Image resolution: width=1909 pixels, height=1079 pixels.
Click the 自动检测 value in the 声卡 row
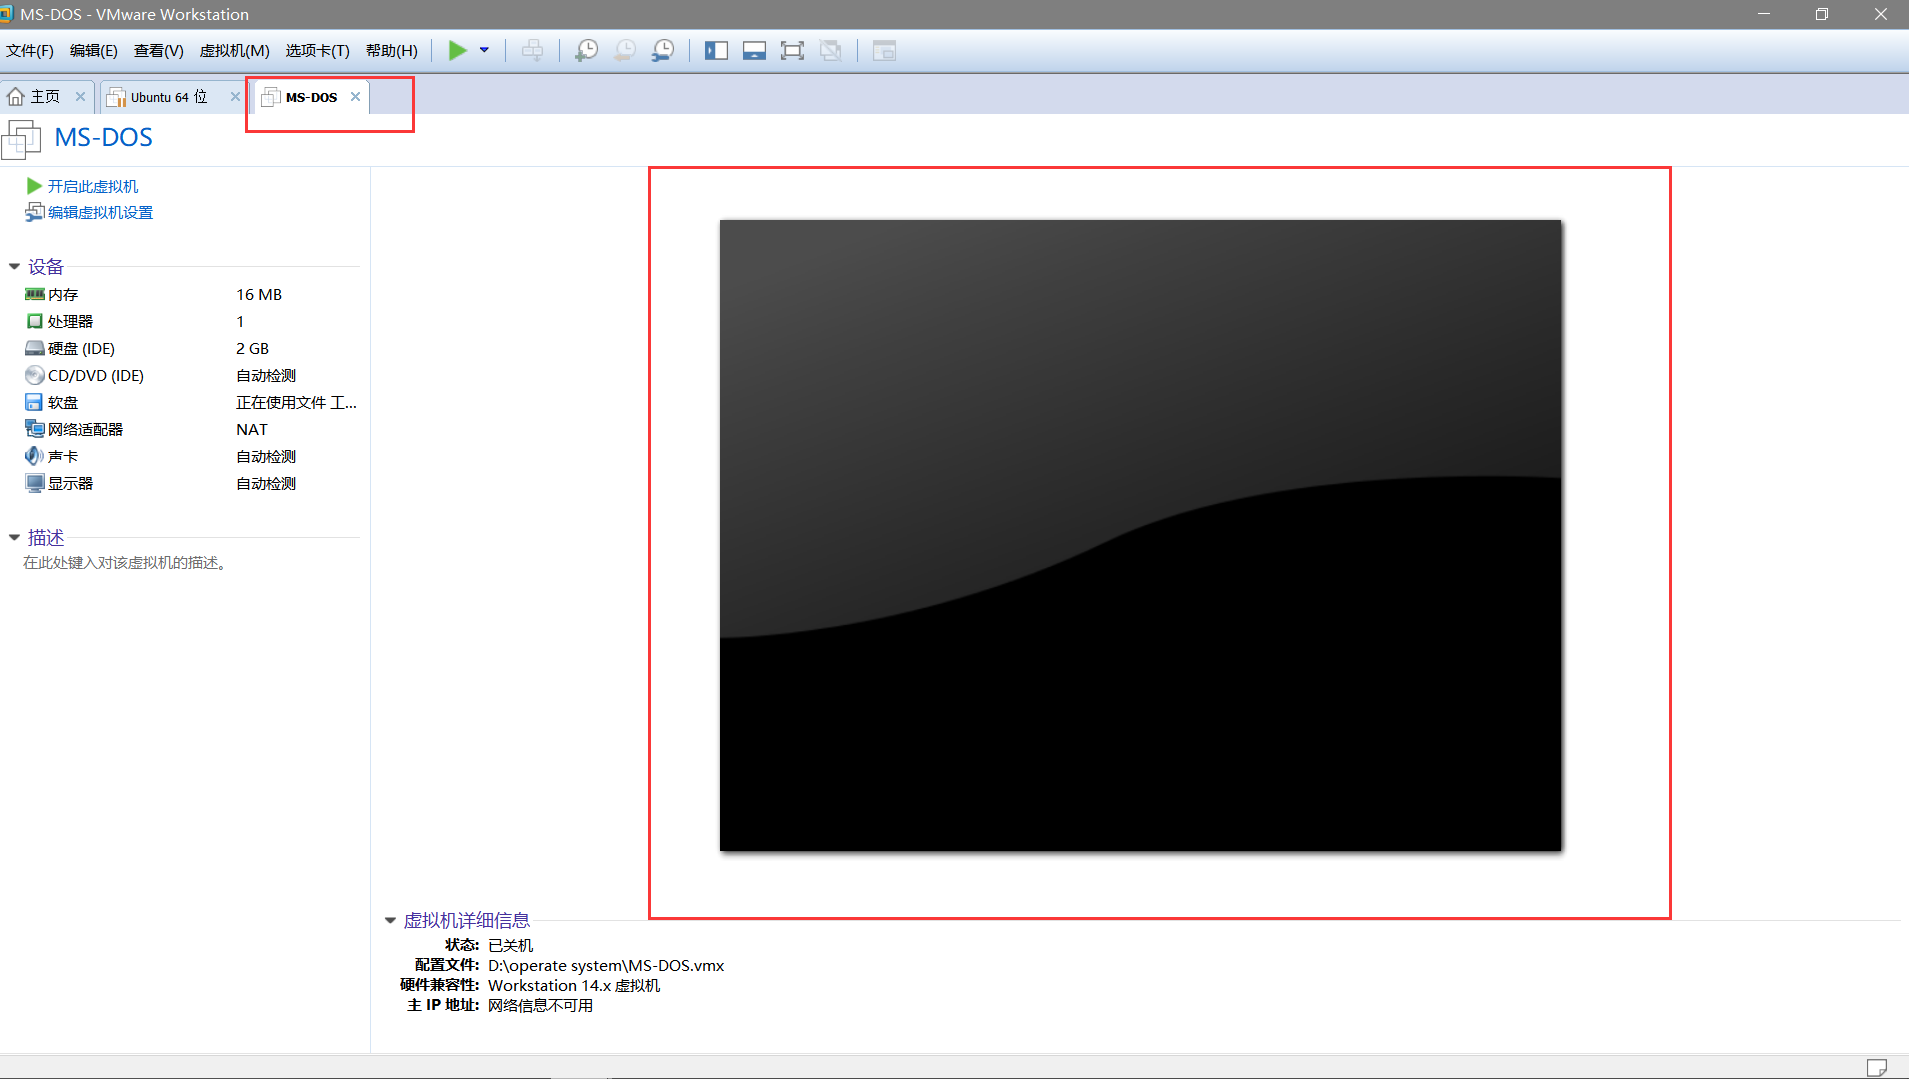266,456
